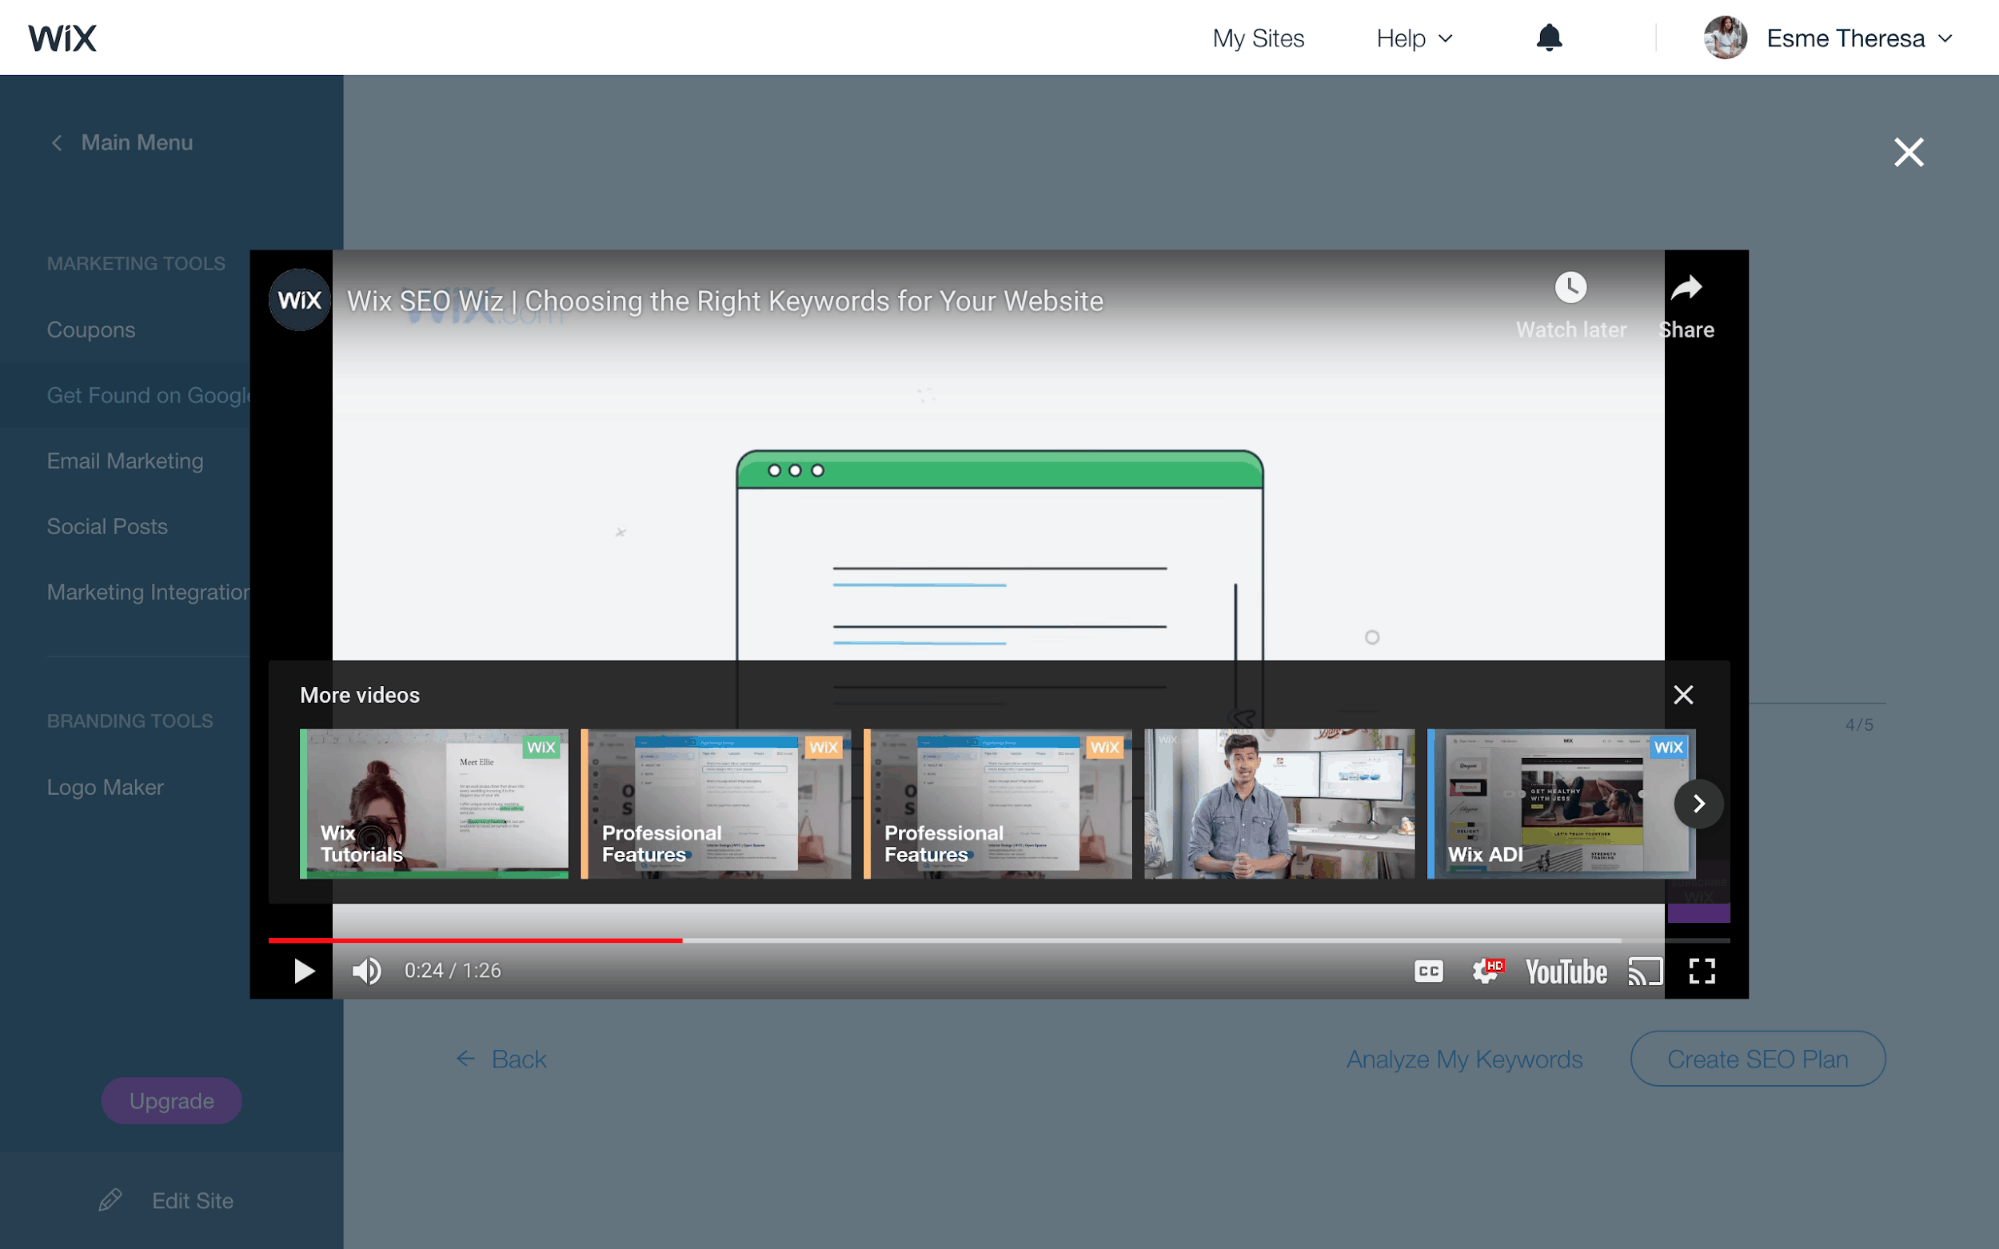The height and width of the screenshot is (1249, 1999).
Task: Open the first Professional Features thumbnail
Action: [x=716, y=804]
